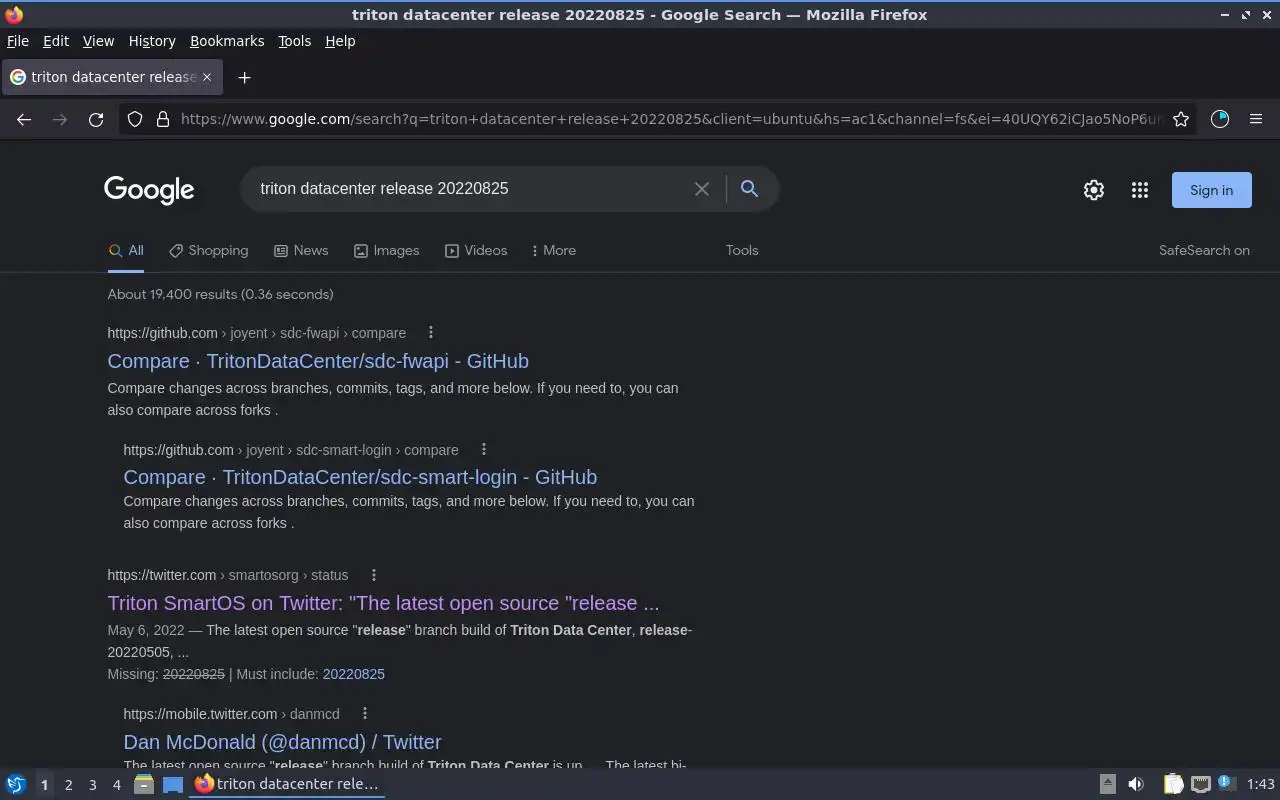The image size is (1280, 800).
Task: Open the blue desktop launcher icon in the taskbar
Action: (x=173, y=784)
